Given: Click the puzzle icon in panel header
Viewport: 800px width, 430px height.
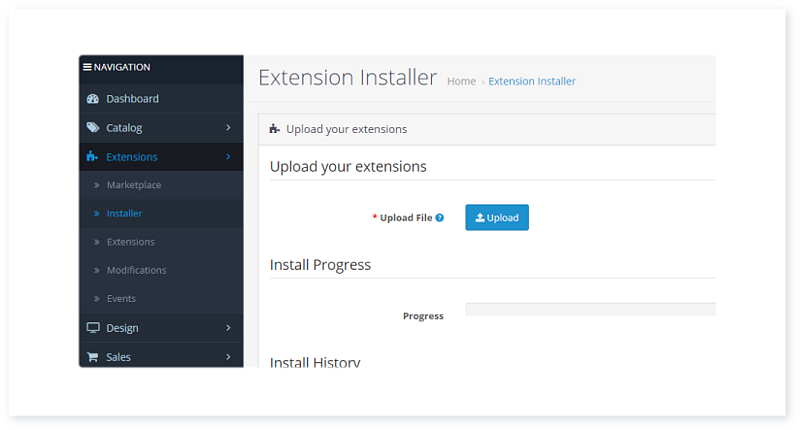Looking at the screenshot, I should [x=274, y=129].
